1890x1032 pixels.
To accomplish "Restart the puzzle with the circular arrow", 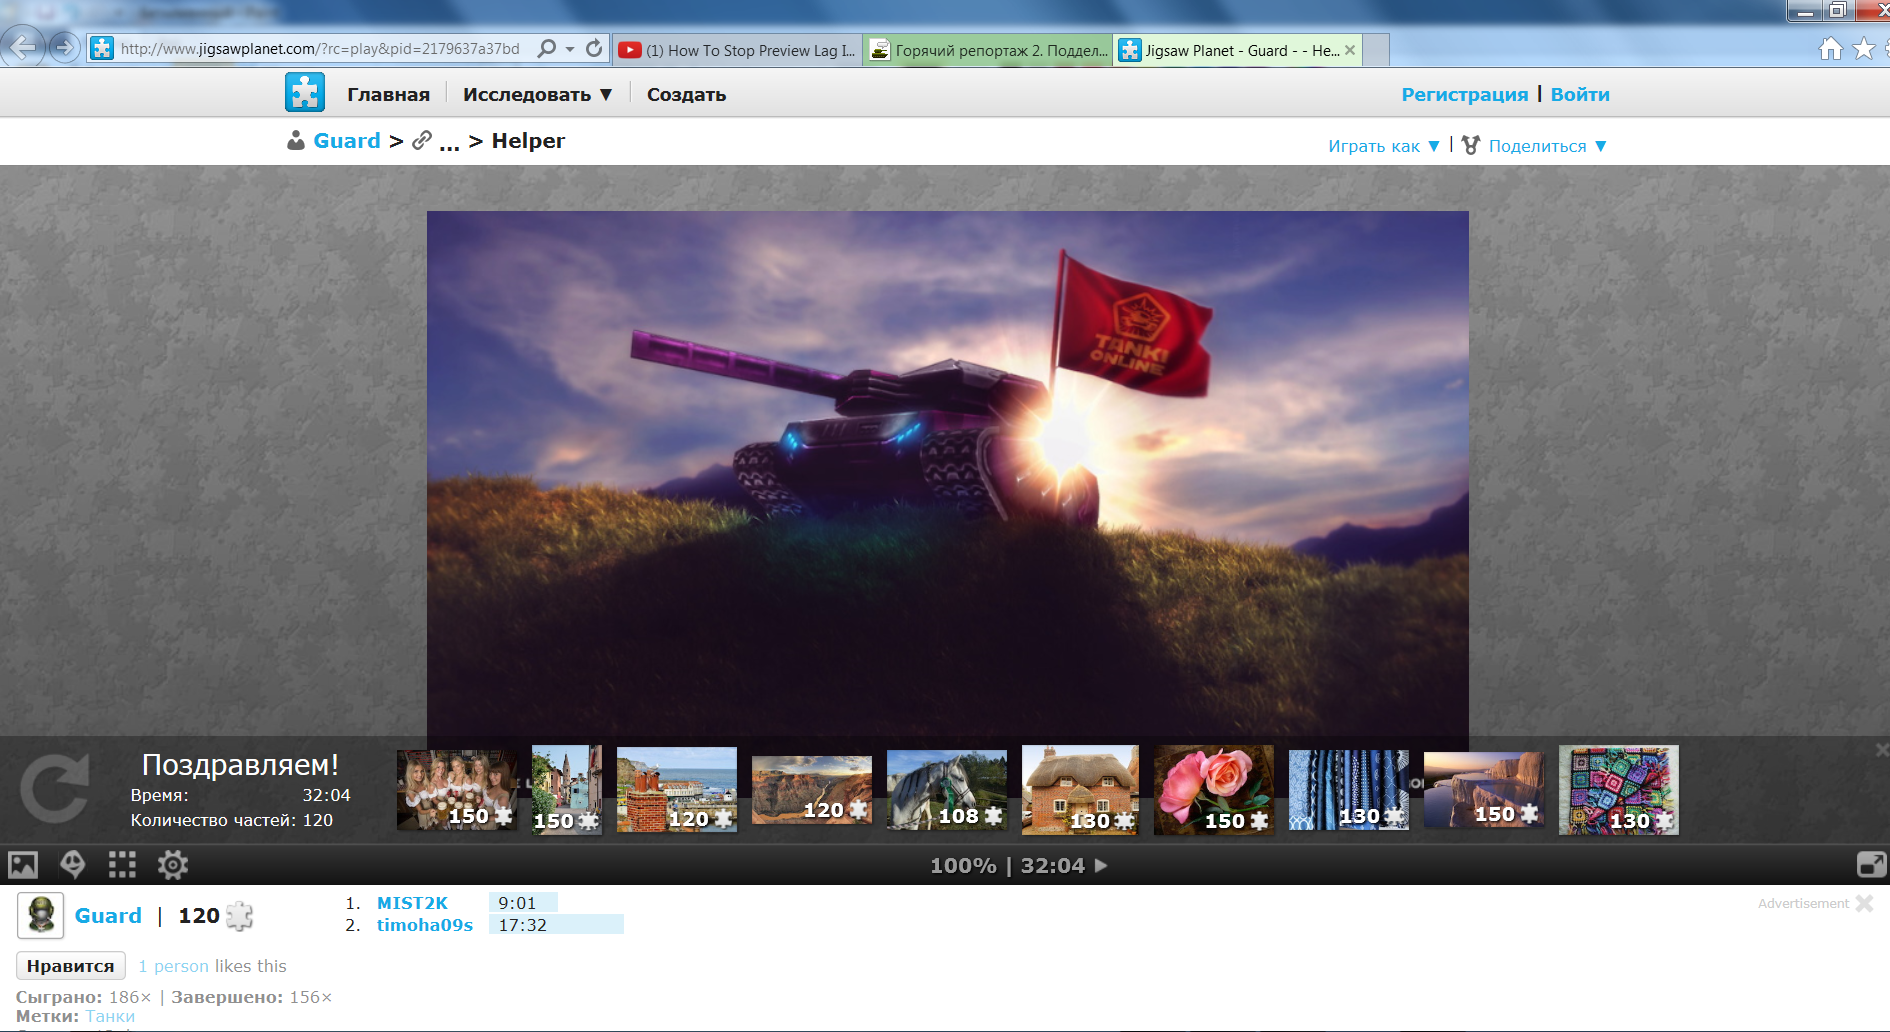I will click(x=55, y=789).
